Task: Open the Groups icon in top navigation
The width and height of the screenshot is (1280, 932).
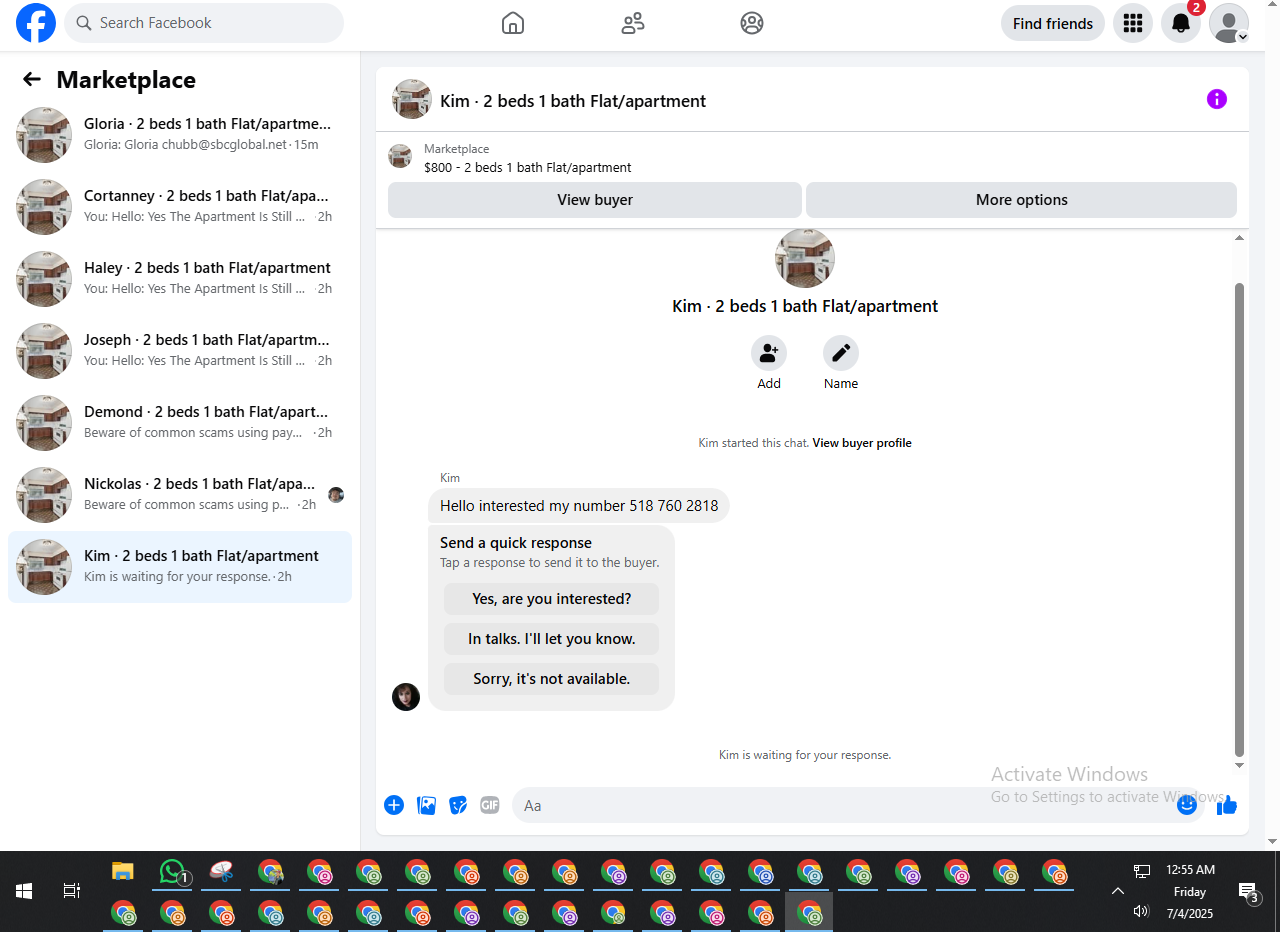Action: pyautogui.click(x=752, y=23)
